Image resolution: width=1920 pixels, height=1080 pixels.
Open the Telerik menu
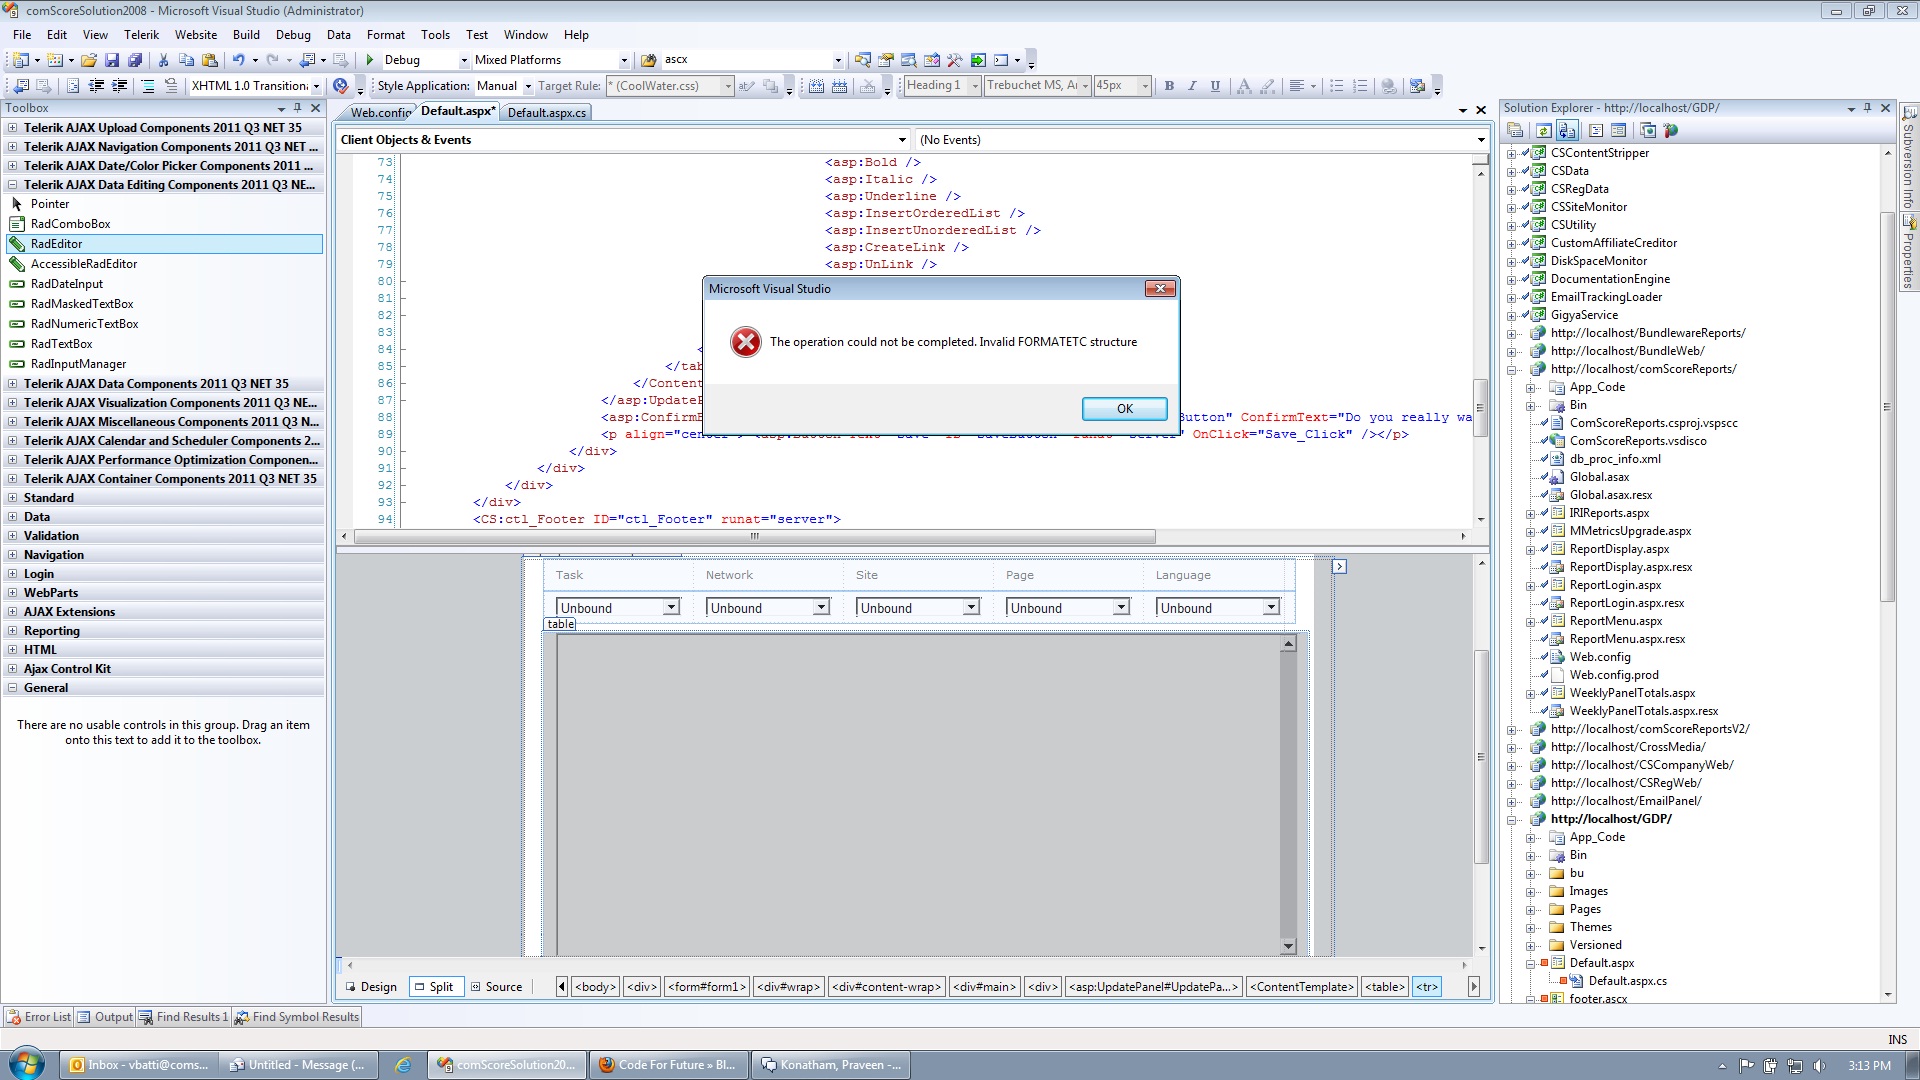click(x=141, y=34)
